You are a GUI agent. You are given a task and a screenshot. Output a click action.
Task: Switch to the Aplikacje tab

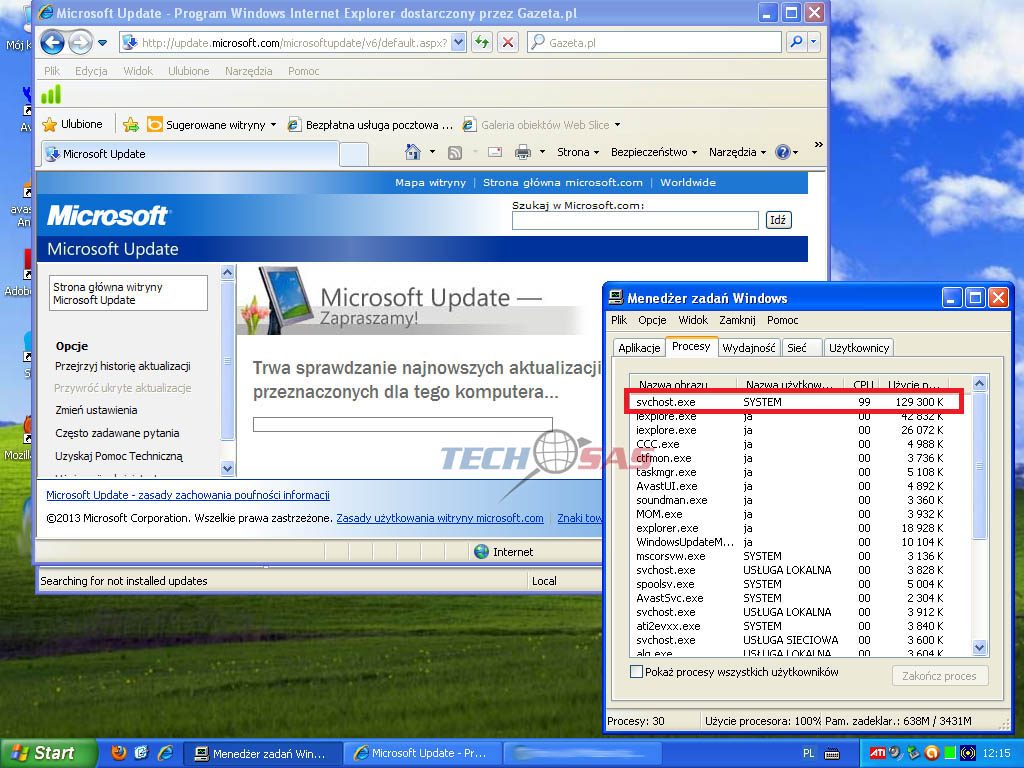tap(639, 348)
